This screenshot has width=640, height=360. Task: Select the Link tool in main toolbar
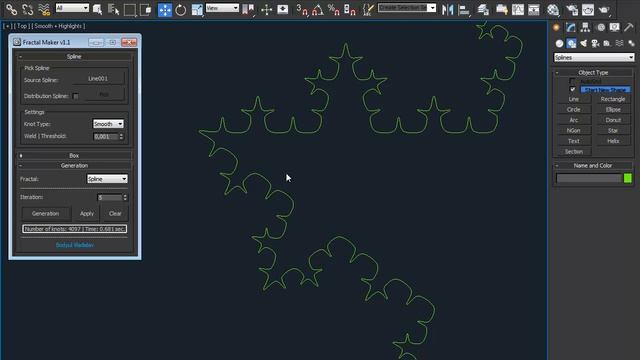[11, 9]
